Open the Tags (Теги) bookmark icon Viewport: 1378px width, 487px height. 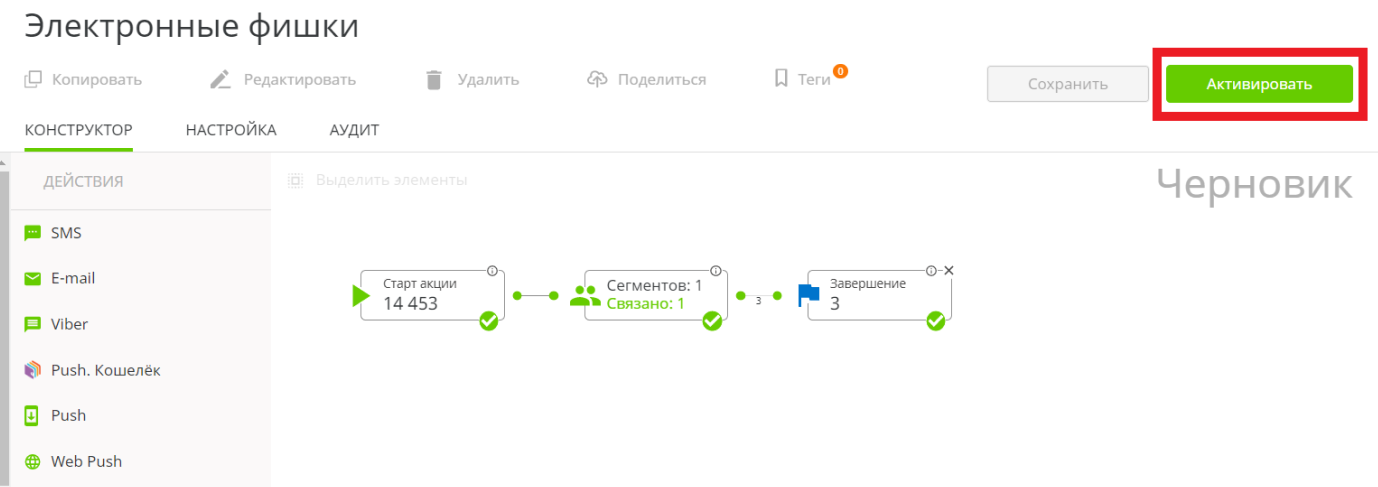[x=782, y=79]
